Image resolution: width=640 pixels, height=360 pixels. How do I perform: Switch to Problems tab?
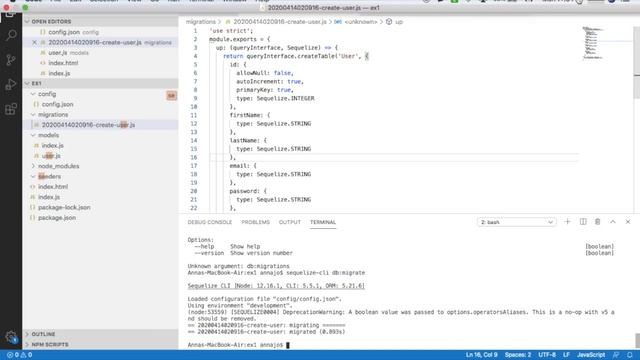(256, 222)
